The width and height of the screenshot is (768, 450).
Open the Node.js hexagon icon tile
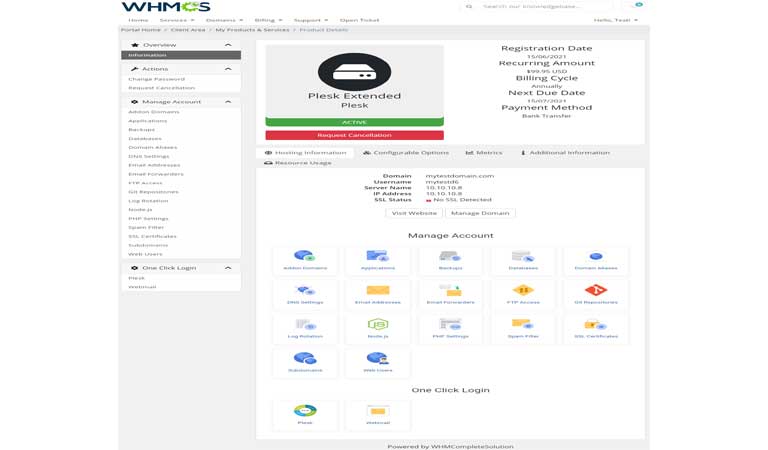pos(378,329)
